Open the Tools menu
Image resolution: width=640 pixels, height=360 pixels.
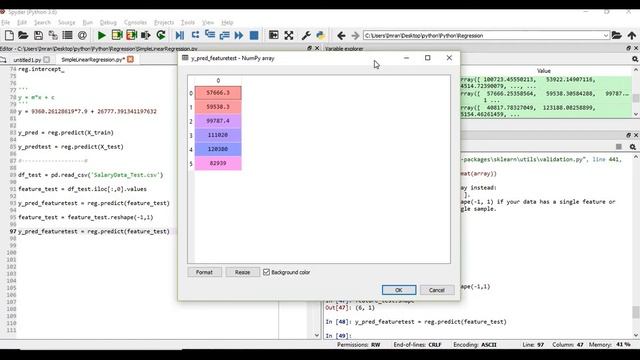[188, 22]
